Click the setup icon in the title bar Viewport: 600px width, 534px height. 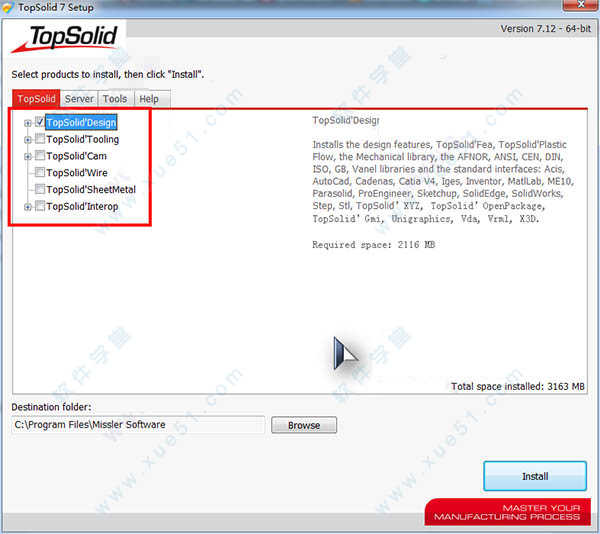9,8
